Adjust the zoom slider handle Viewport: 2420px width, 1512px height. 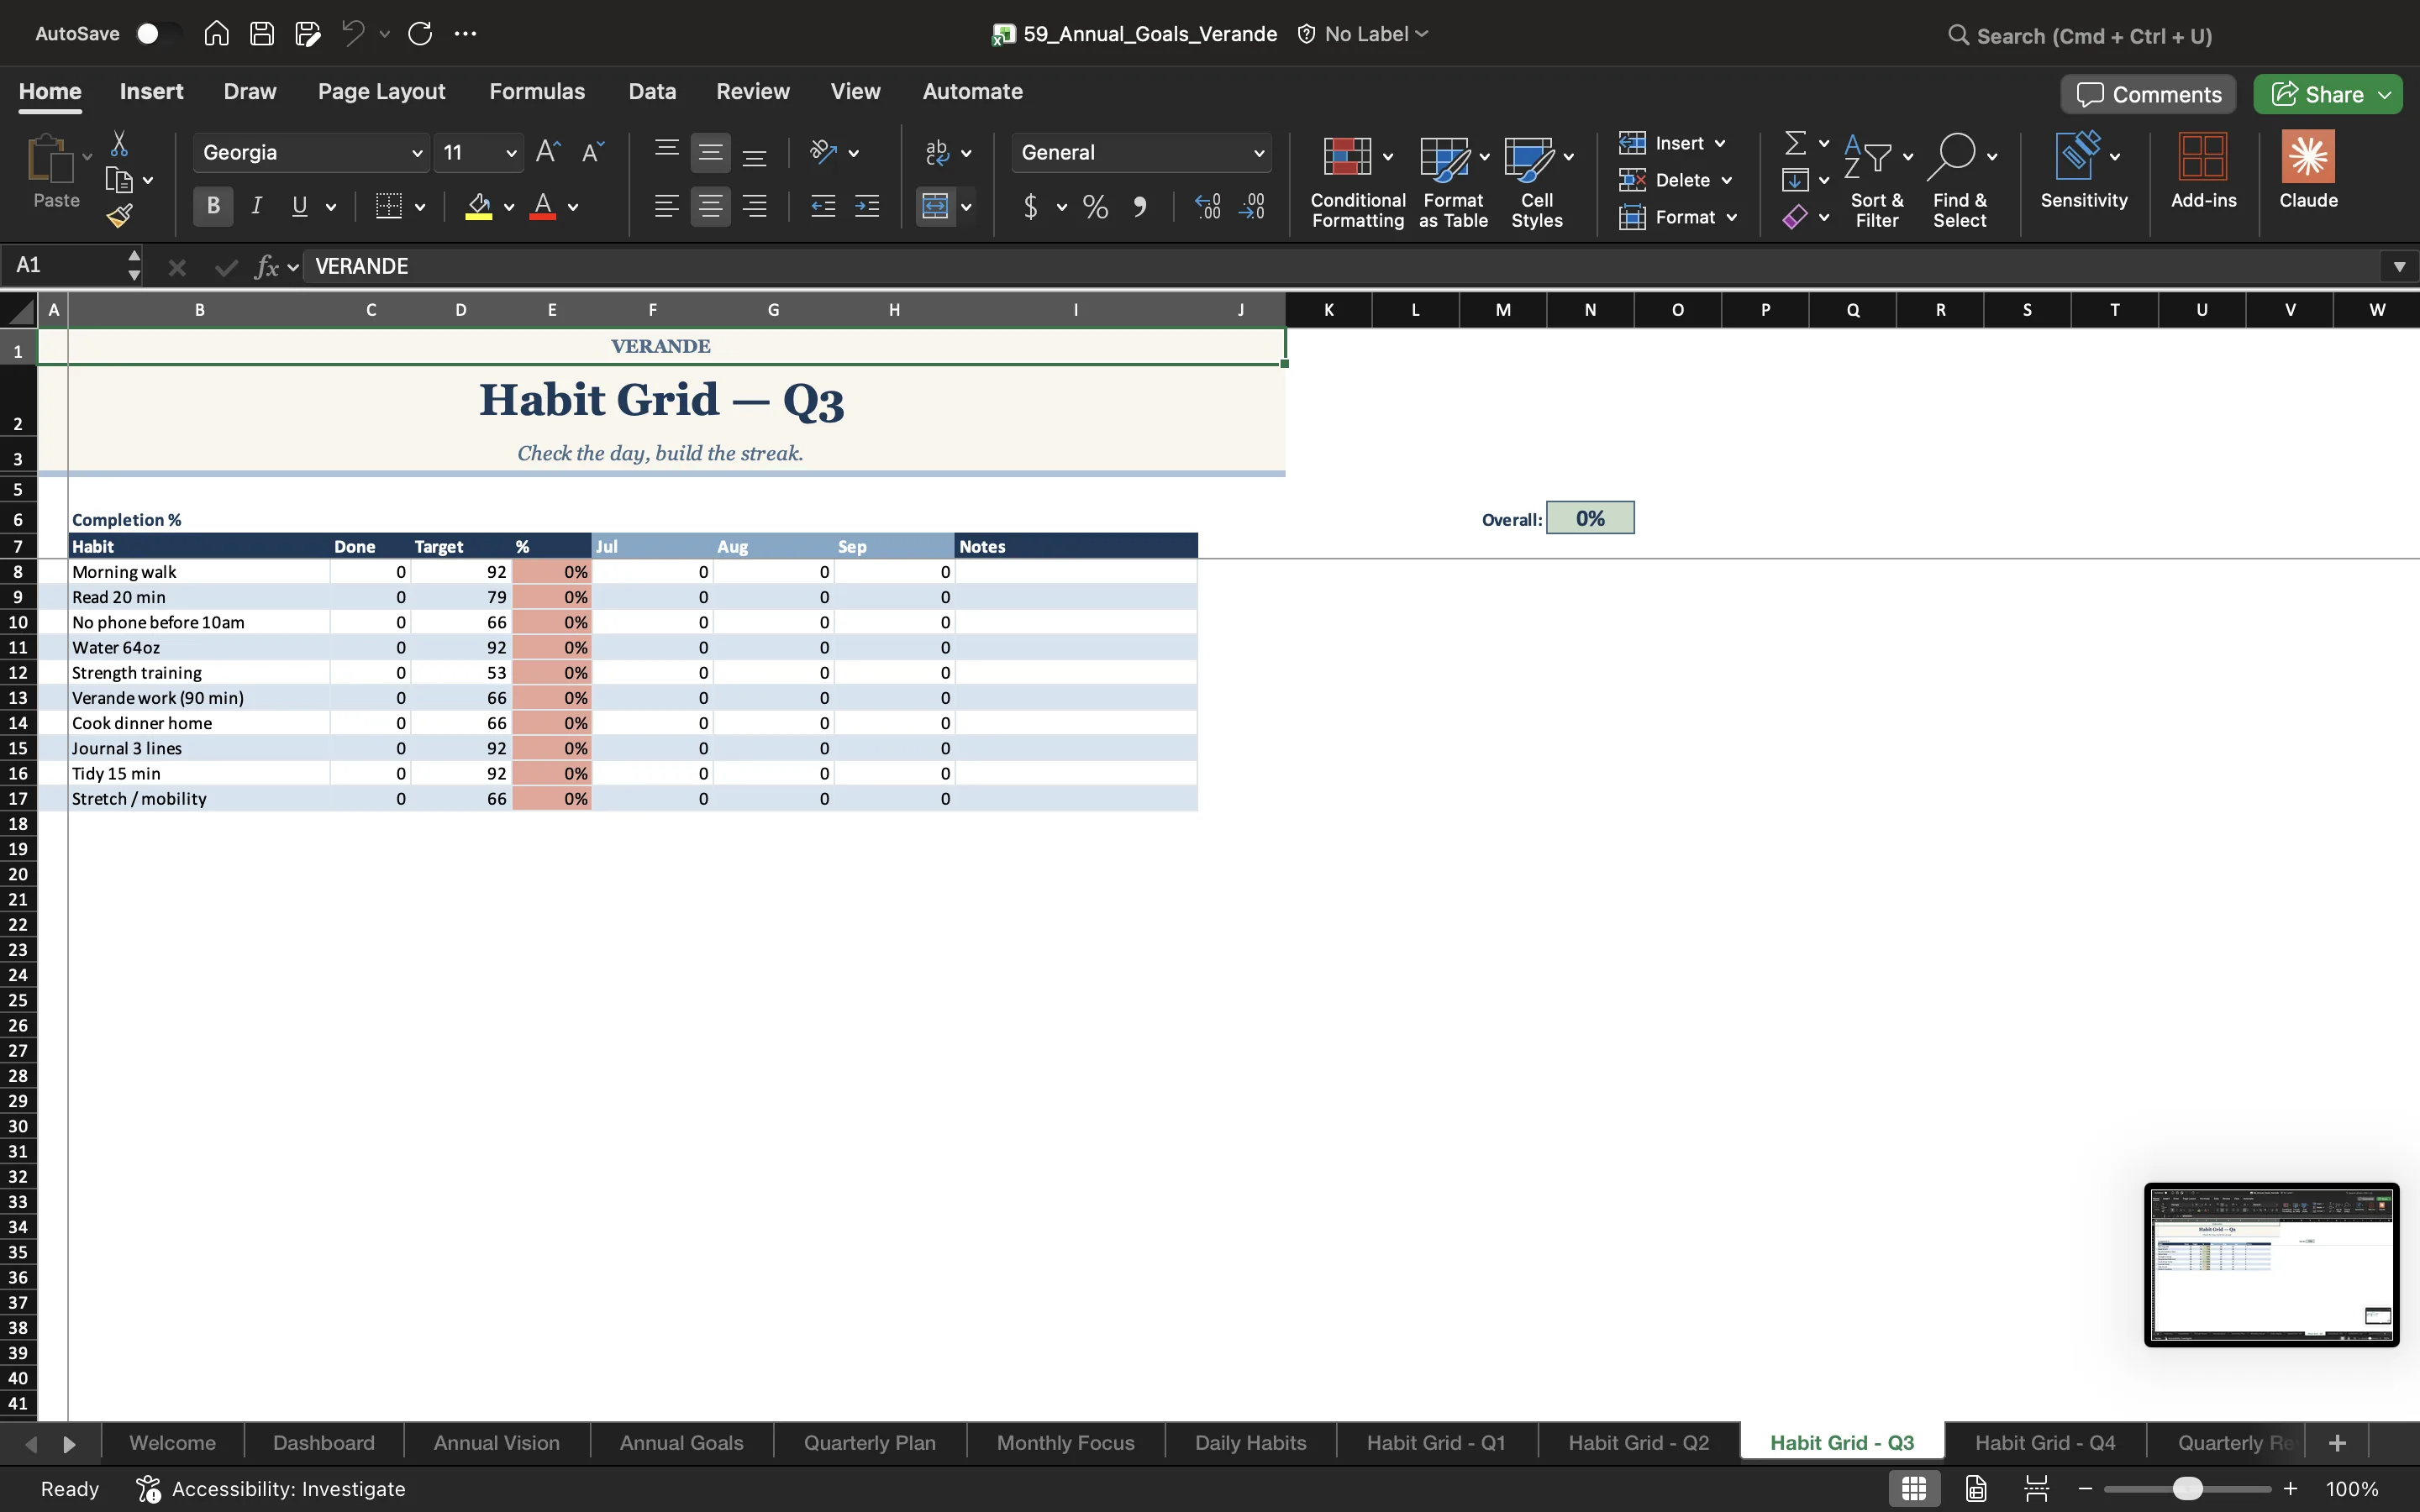tap(2187, 1488)
